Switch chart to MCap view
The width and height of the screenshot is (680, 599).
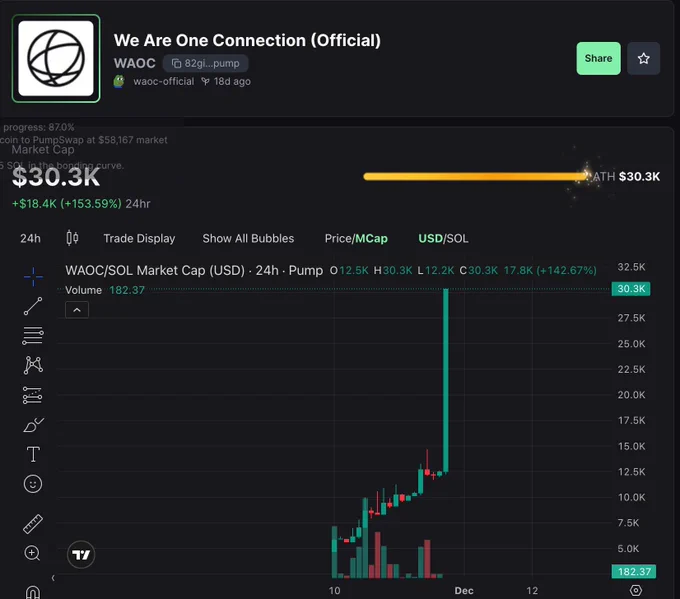pyautogui.click(x=371, y=239)
